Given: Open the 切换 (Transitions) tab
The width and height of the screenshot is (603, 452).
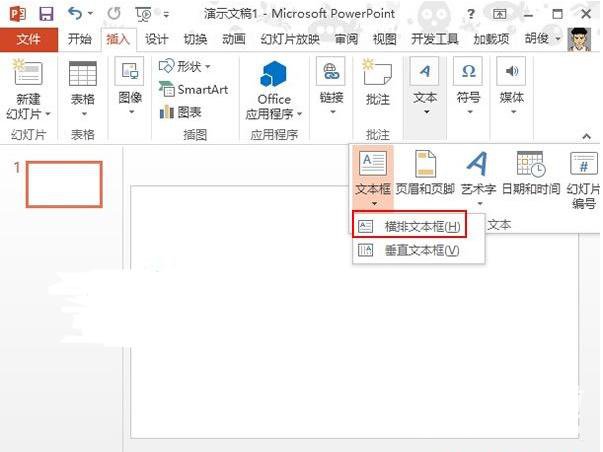Looking at the screenshot, I should 195,39.
